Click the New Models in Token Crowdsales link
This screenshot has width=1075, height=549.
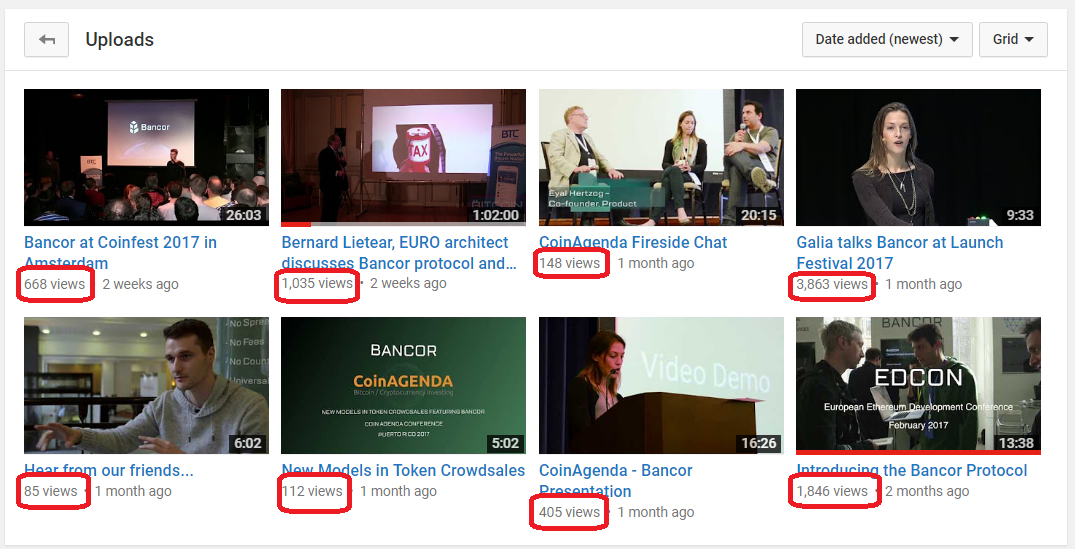[403, 470]
